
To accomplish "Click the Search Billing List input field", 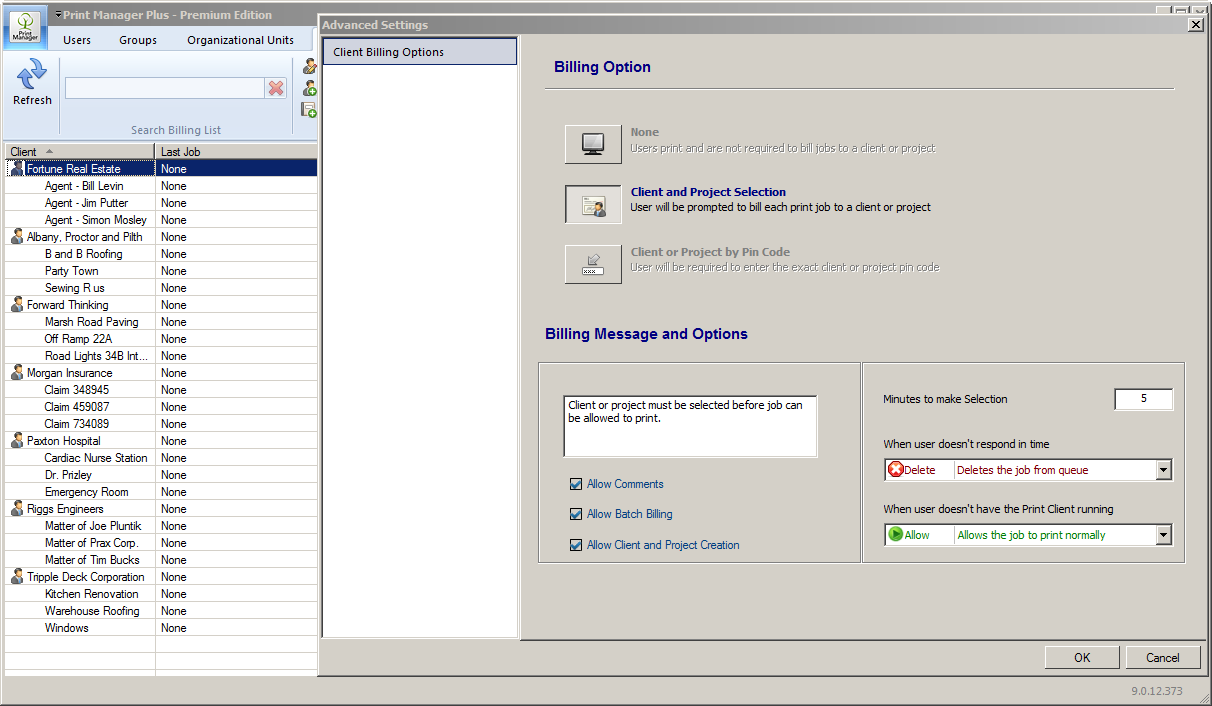I will [165, 88].
